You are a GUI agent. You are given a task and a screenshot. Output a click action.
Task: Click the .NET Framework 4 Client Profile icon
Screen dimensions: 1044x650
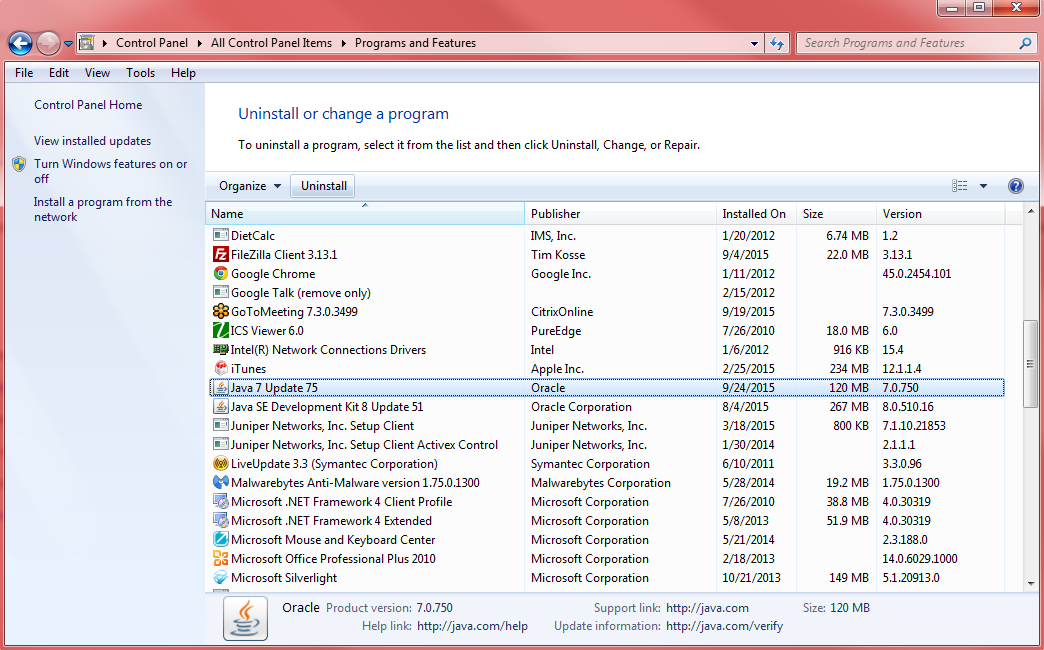point(220,501)
